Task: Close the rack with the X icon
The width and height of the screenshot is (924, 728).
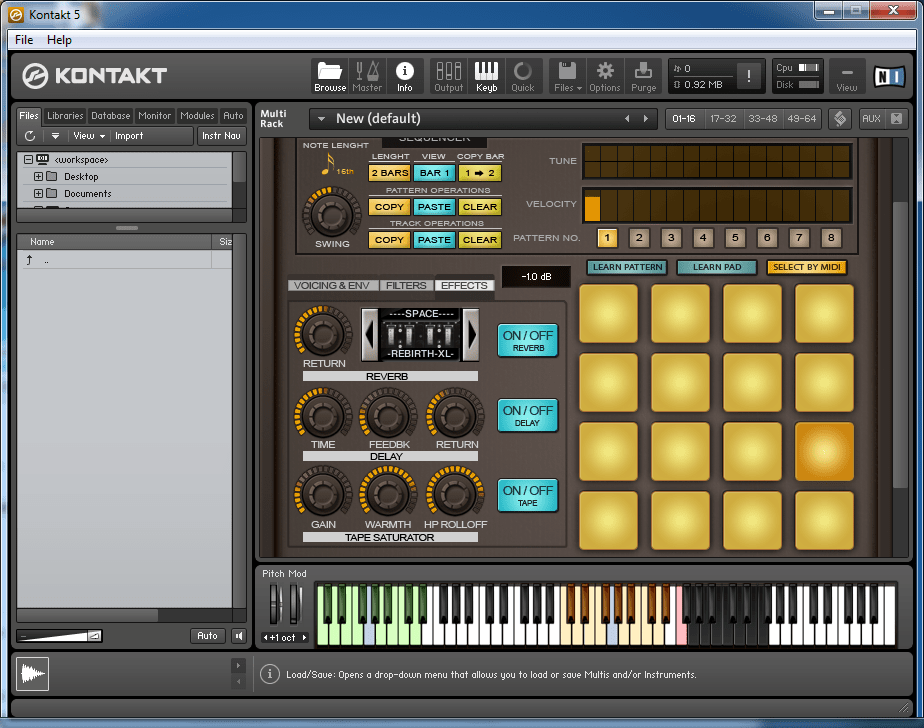Action: coord(896,118)
